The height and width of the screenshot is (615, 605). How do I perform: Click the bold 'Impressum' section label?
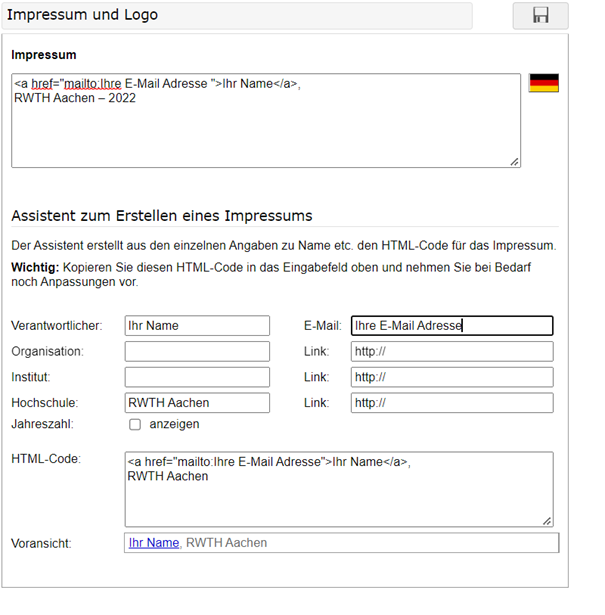[44, 55]
